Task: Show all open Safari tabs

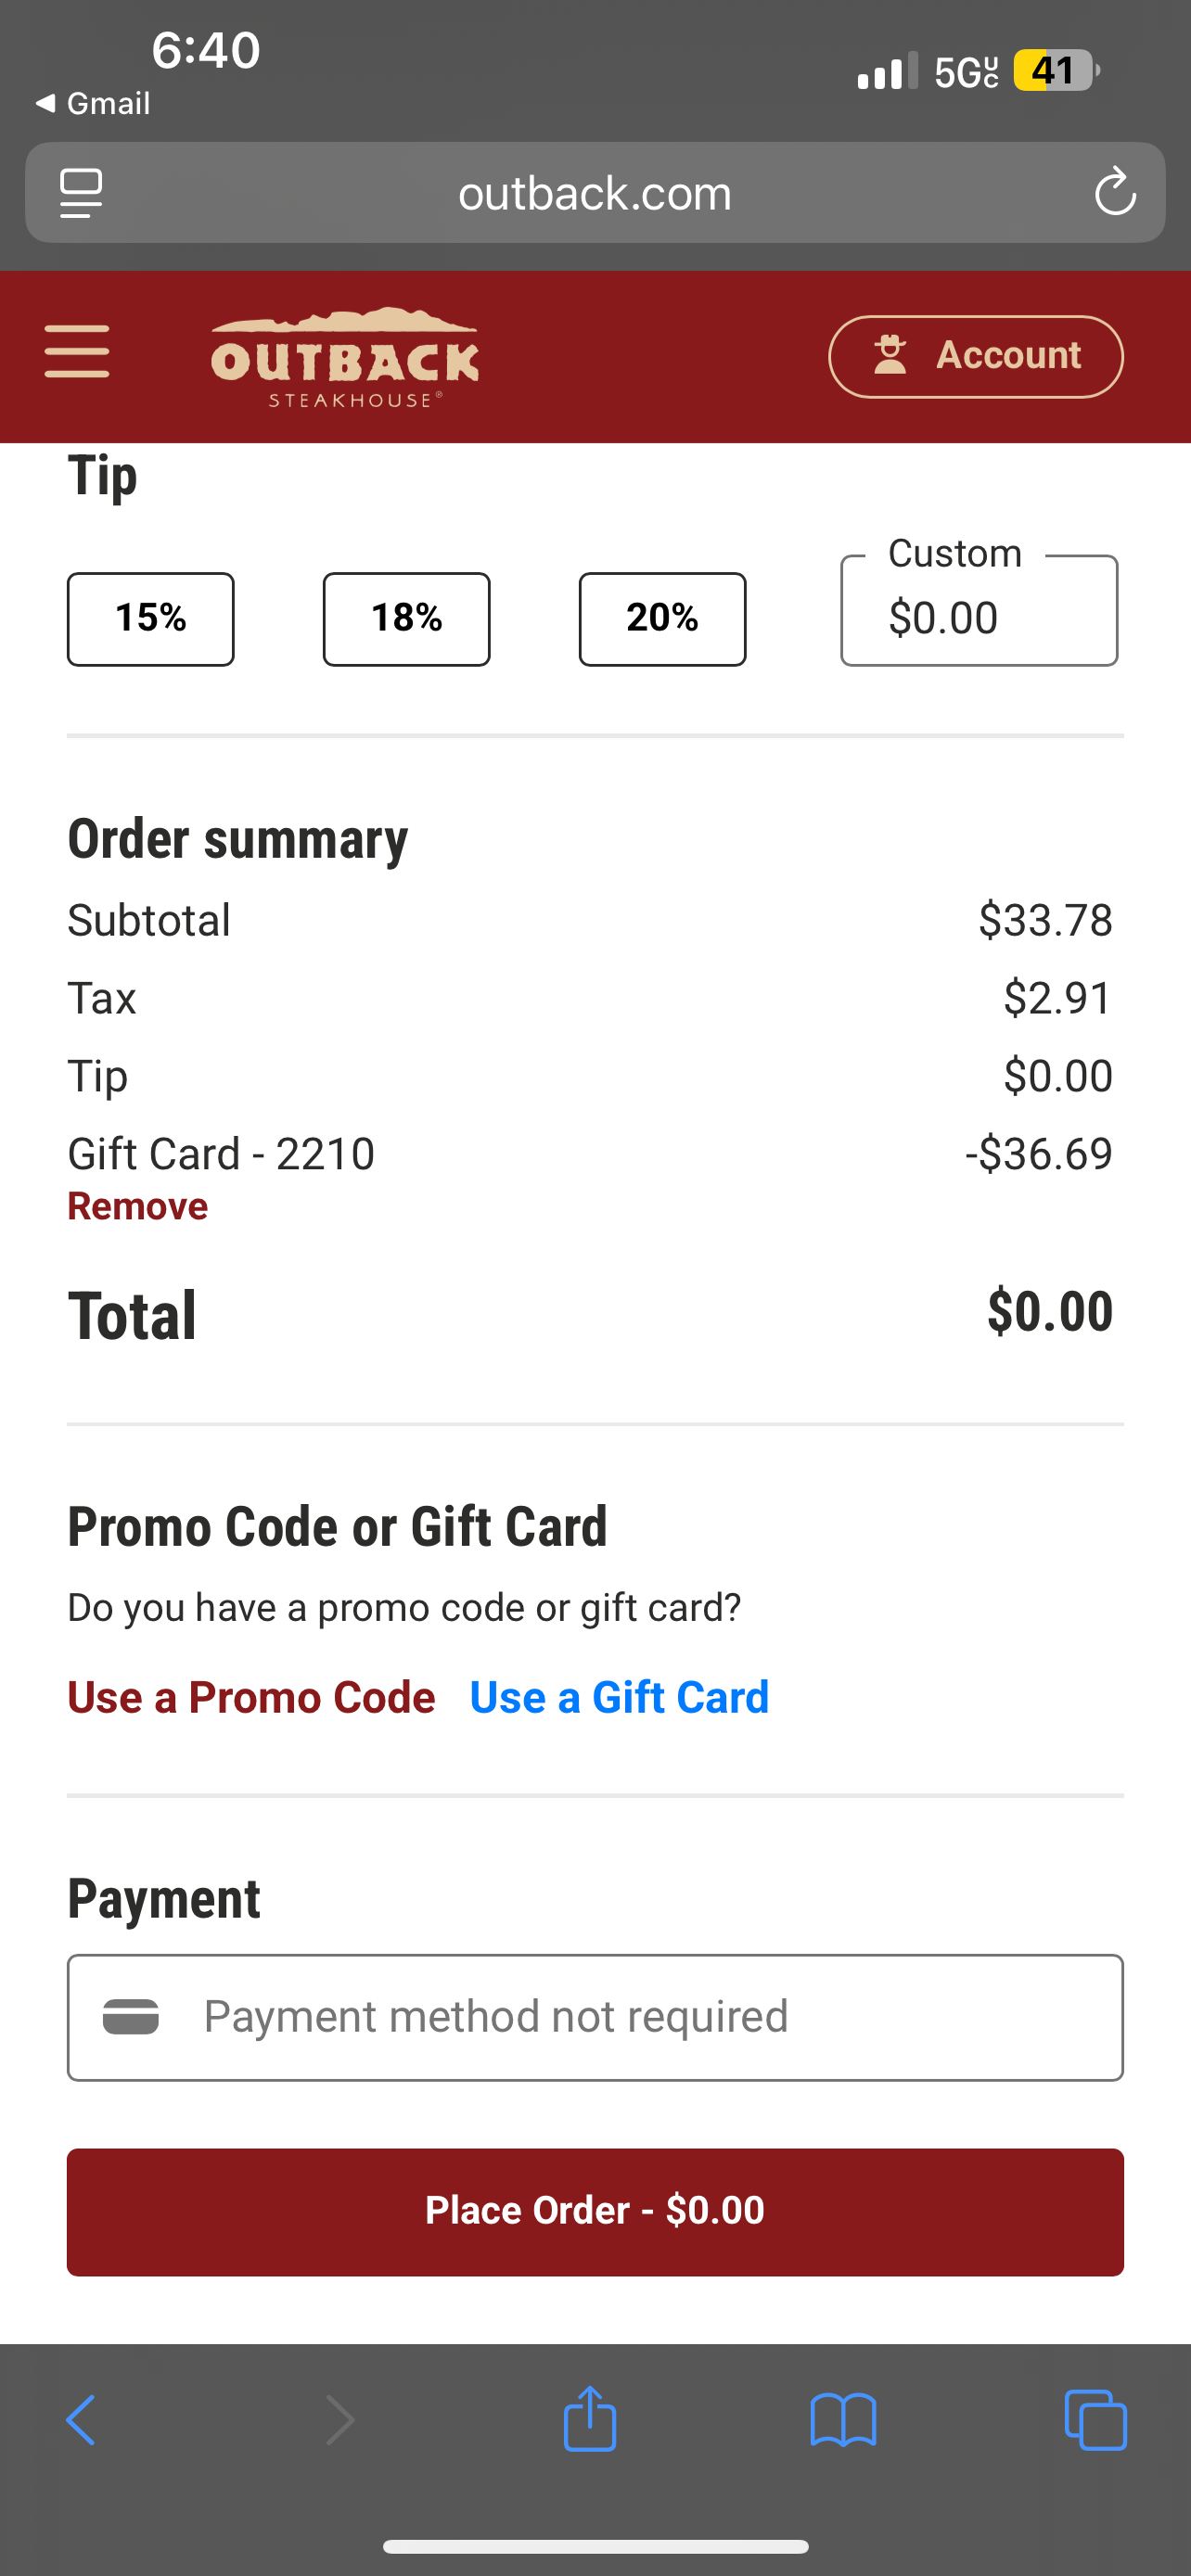Action: [1095, 2420]
